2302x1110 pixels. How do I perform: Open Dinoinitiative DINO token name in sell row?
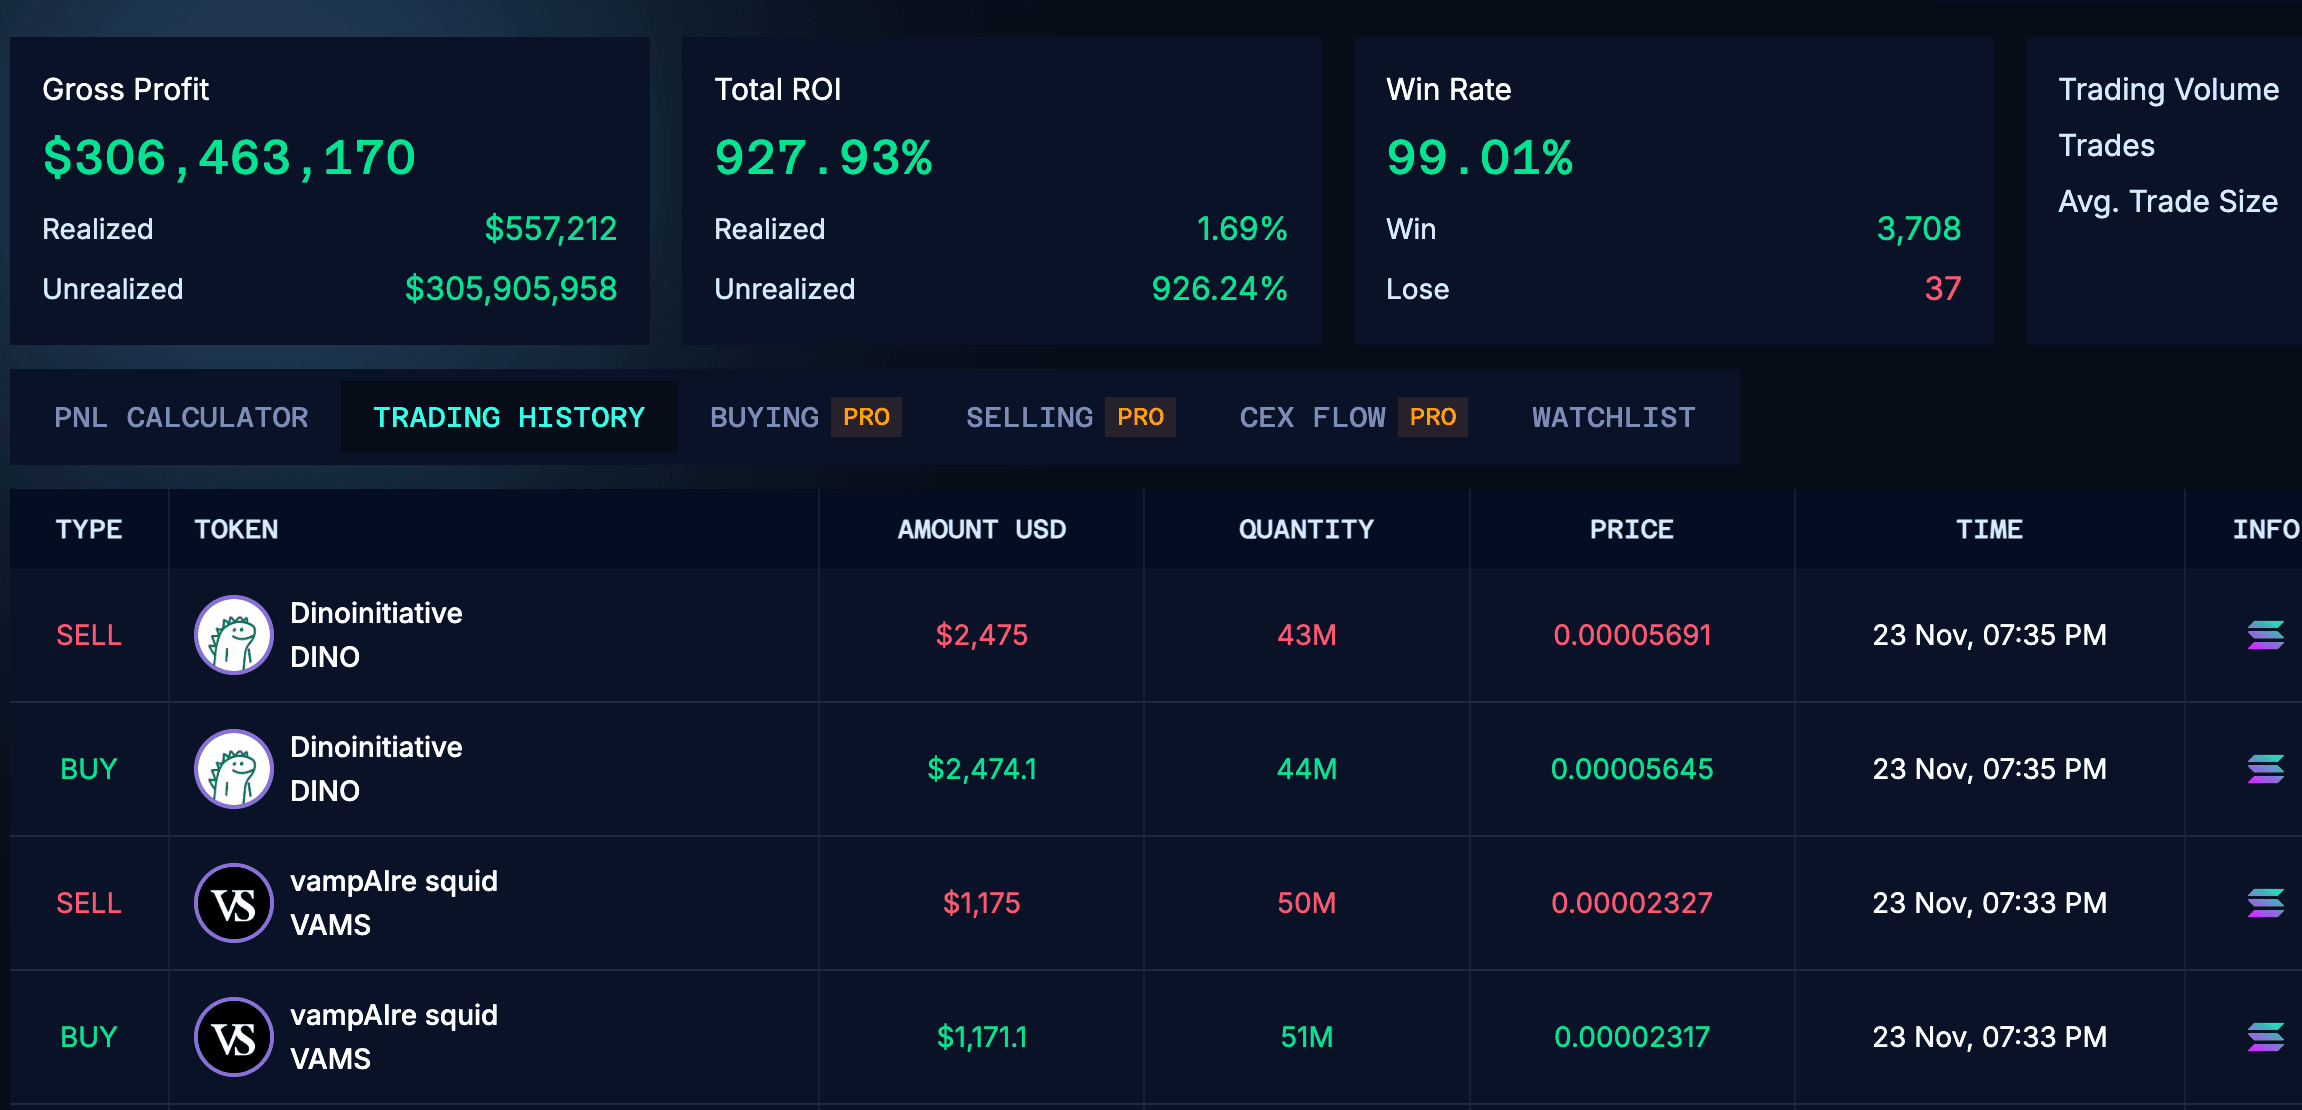coord(376,635)
